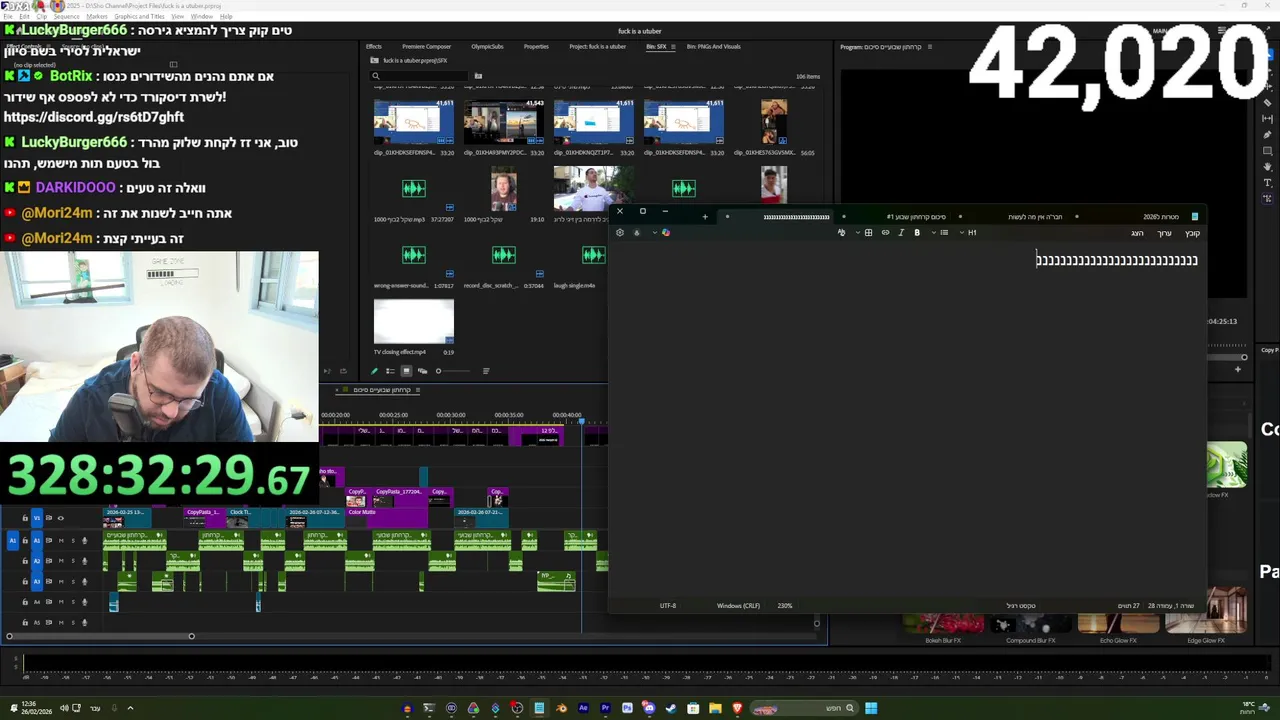Open Project: fuck is a utuber tab
The image size is (1280, 720).
[x=597, y=46]
